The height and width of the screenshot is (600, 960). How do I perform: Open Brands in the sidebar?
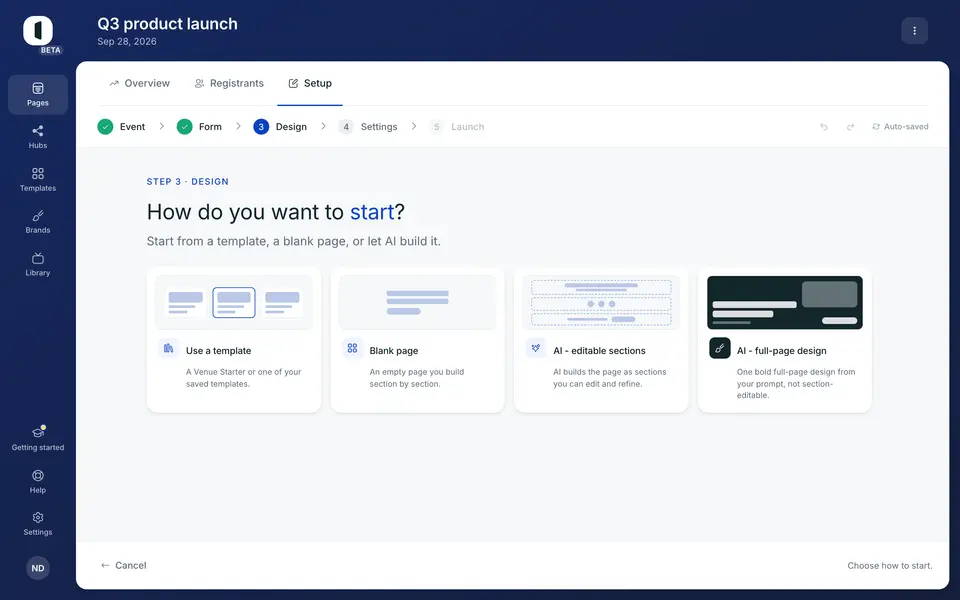38,222
